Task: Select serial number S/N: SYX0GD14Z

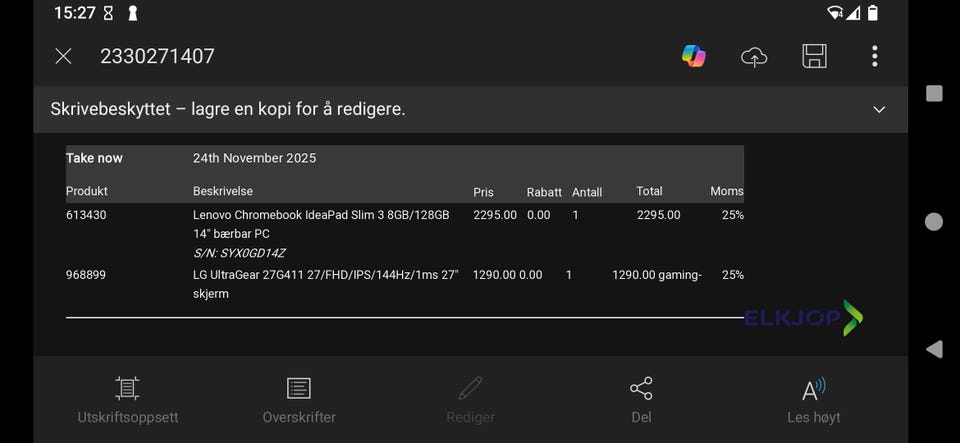Action: [x=239, y=253]
